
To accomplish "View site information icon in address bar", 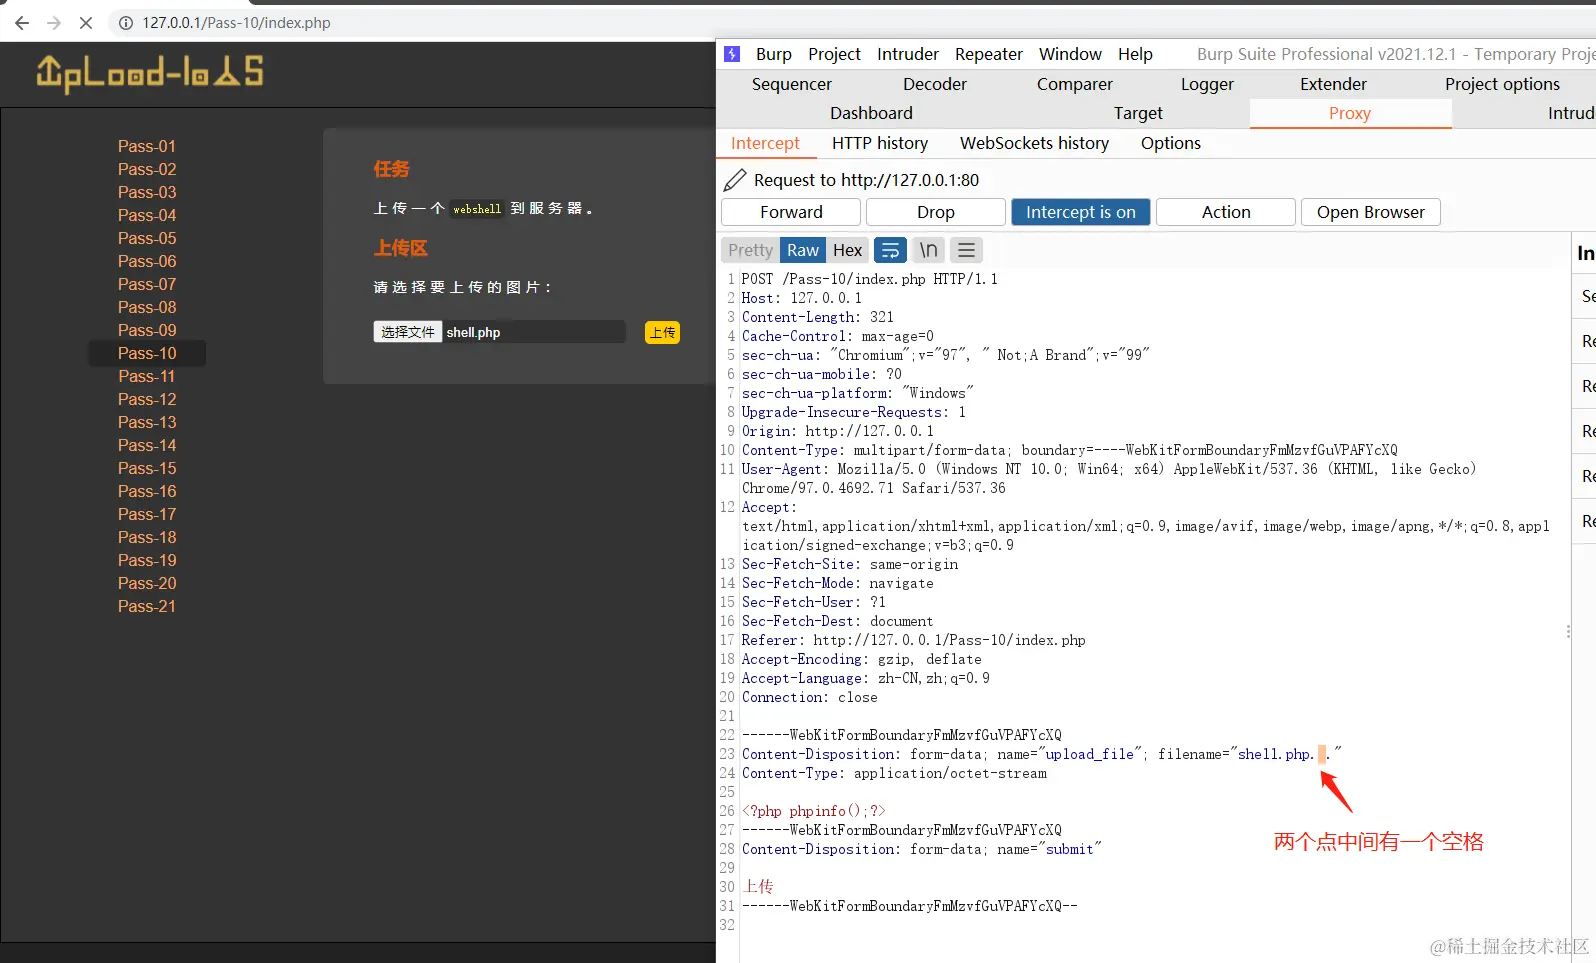I will (x=126, y=22).
